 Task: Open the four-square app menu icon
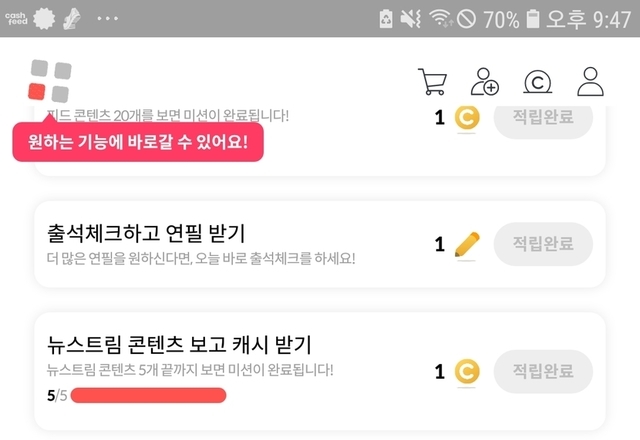tap(50, 81)
